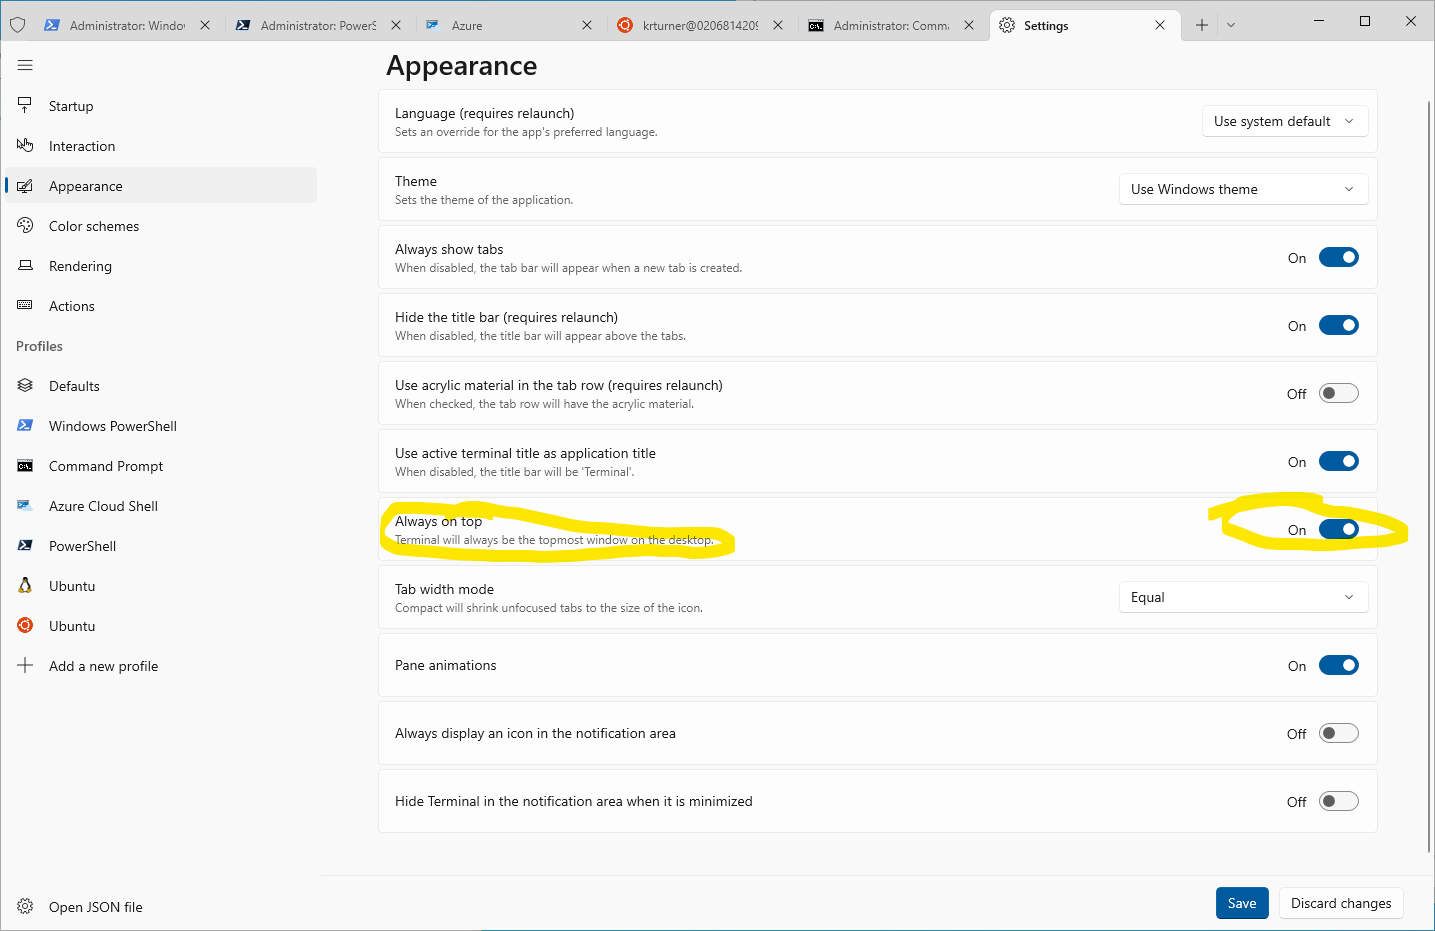
Task: Click the hamburger navigation menu icon
Action: pyautogui.click(x=25, y=65)
